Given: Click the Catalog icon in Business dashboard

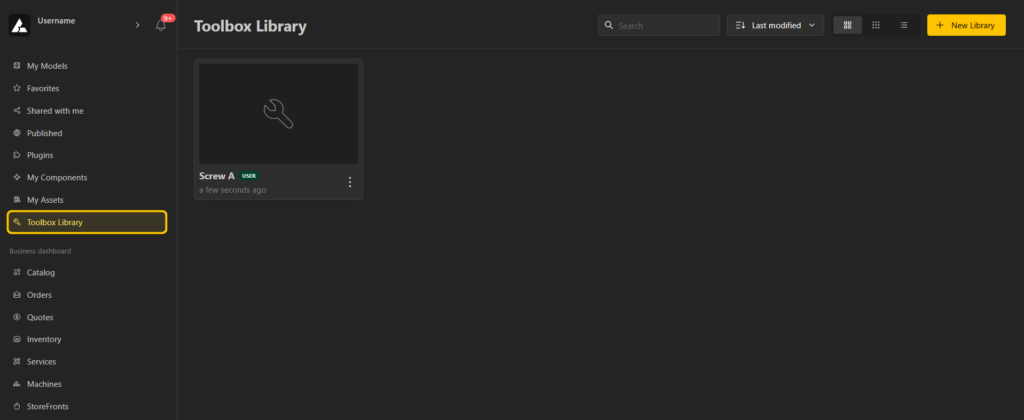Looking at the screenshot, I should coord(17,272).
